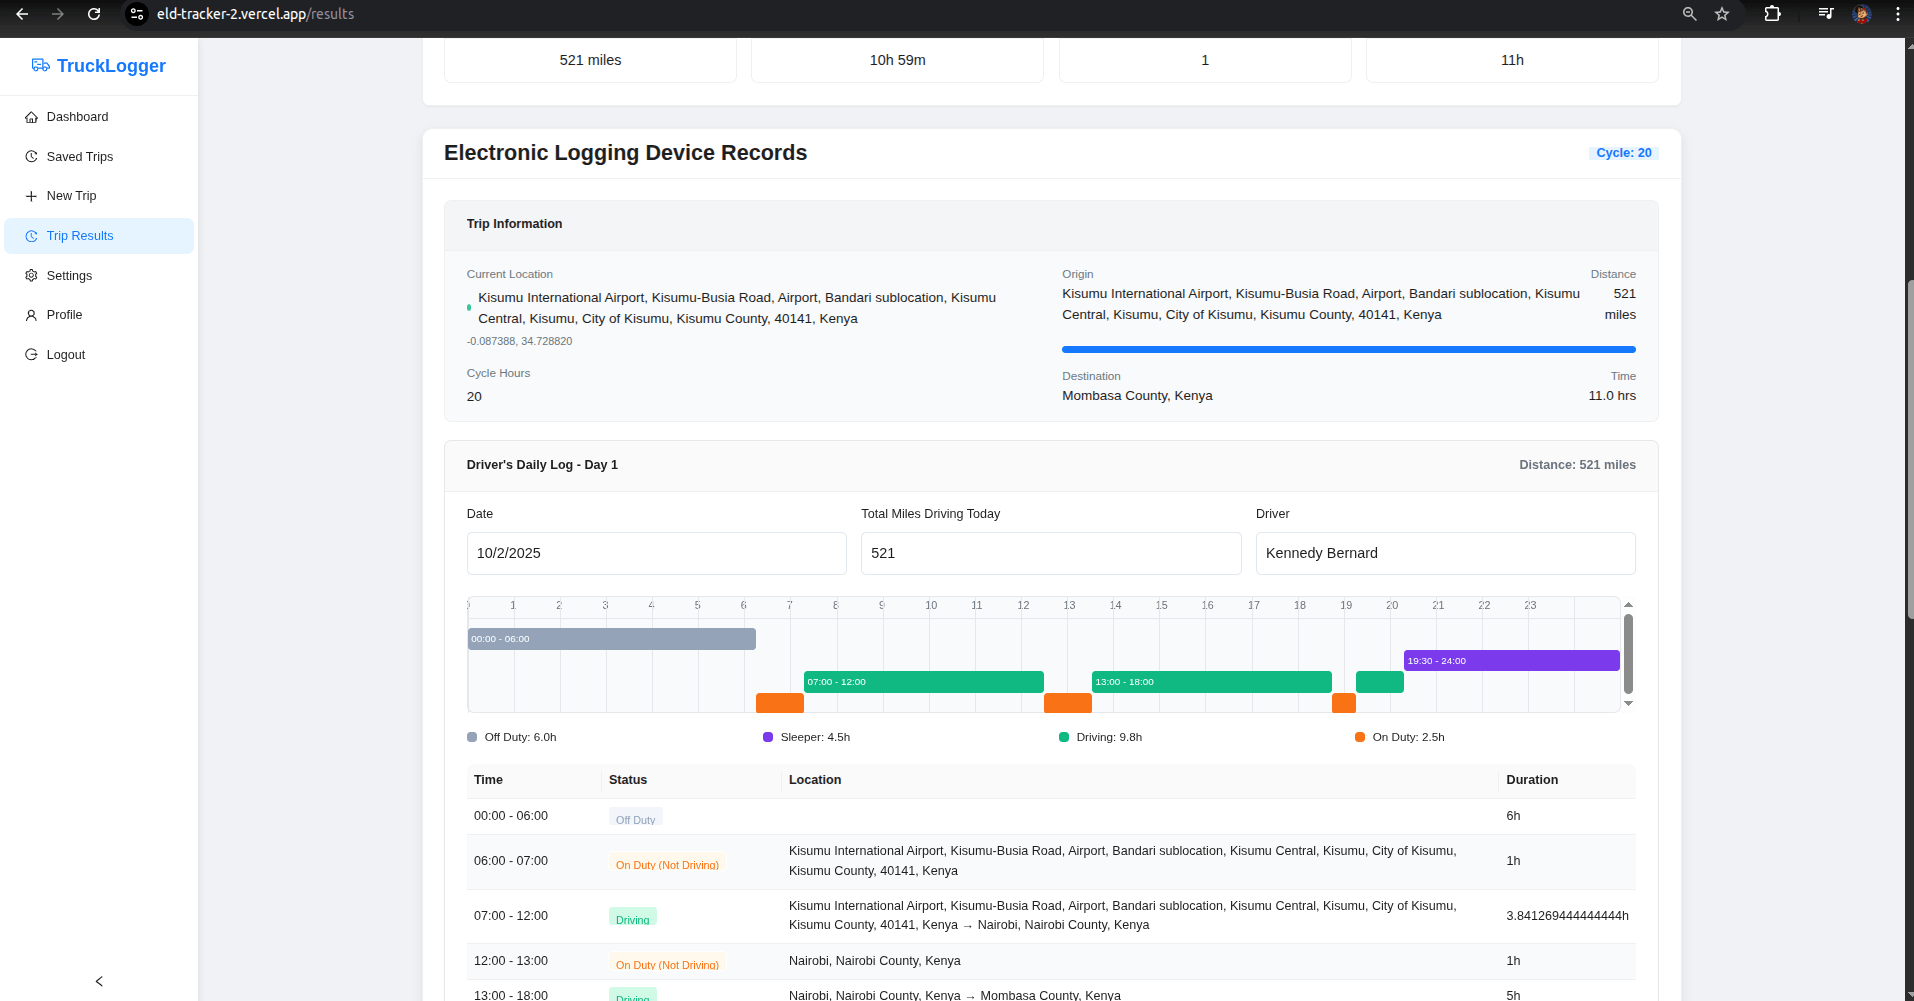Click the green 07:00 - 12:00 driving bar
The image size is (1914, 1001).
point(923,682)
